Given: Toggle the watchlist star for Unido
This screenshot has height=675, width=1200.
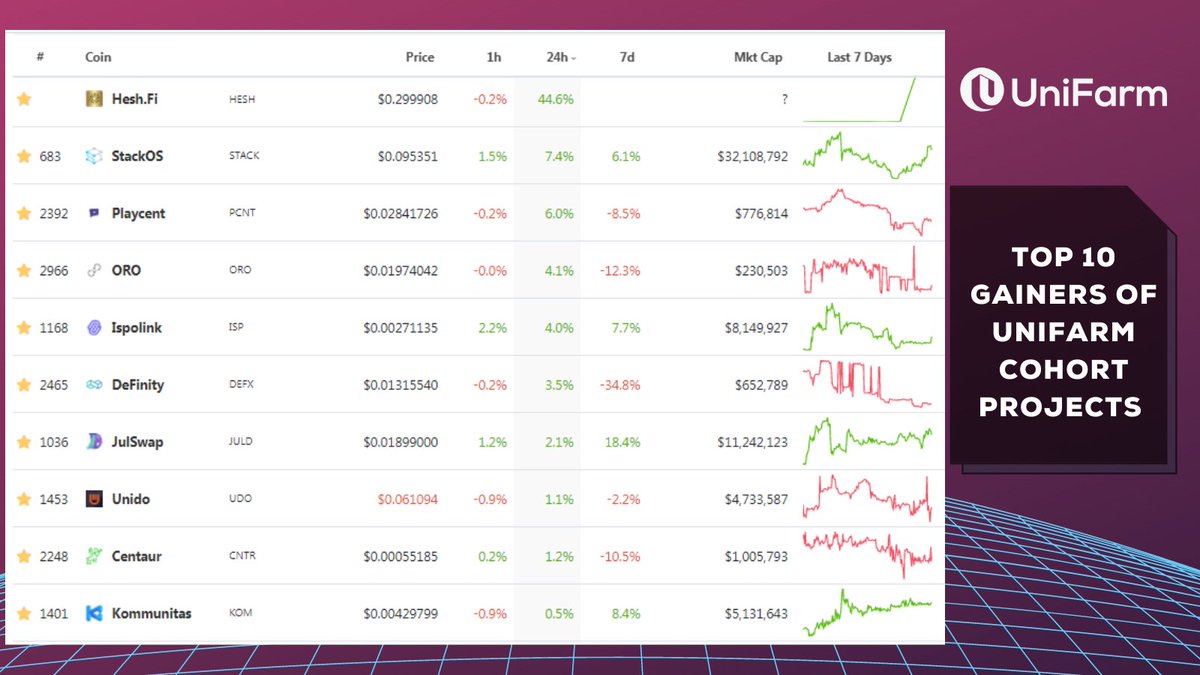Looking at the screenshot, I should 24,498.
